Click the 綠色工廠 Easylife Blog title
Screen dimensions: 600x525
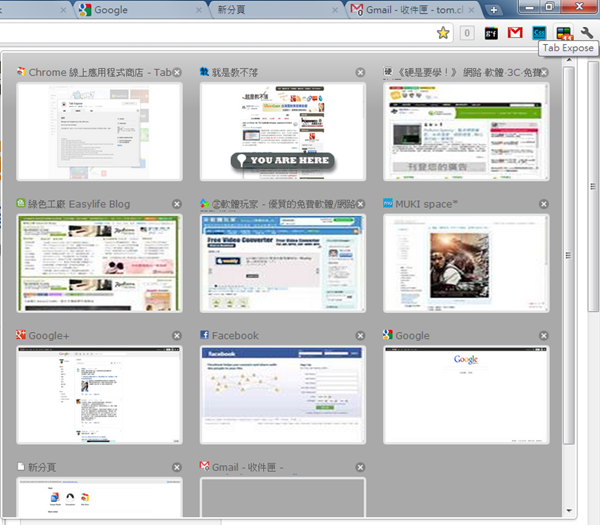coord(79,204)
